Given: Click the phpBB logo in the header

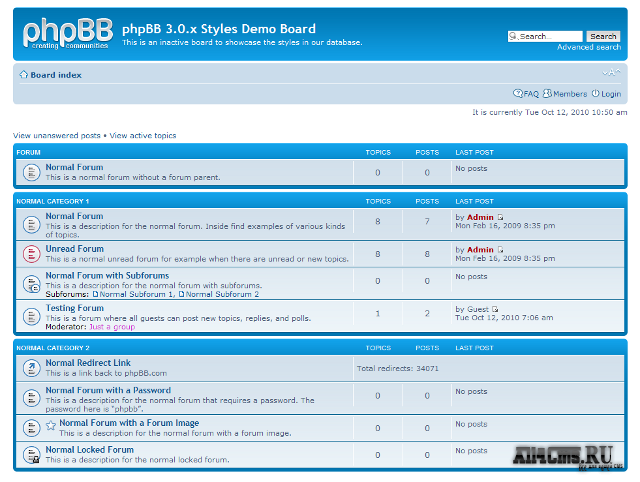Looking at the screenshot, I should tap(68, 34).
